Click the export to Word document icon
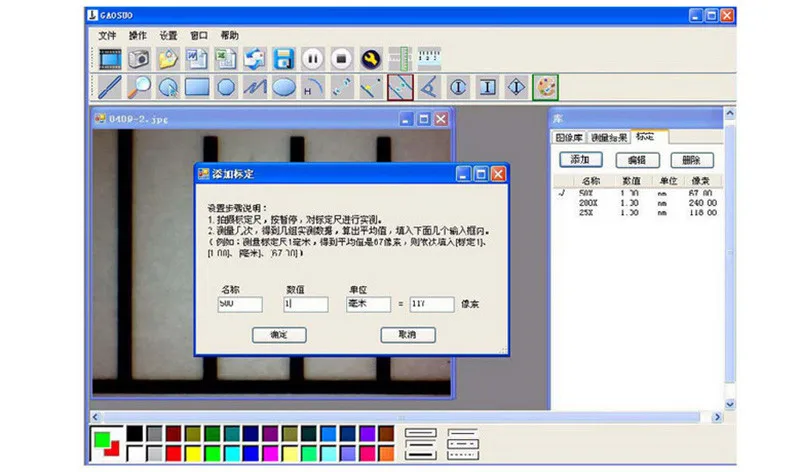The width and height of the screenshot is (800, 472). click(196, 59)
